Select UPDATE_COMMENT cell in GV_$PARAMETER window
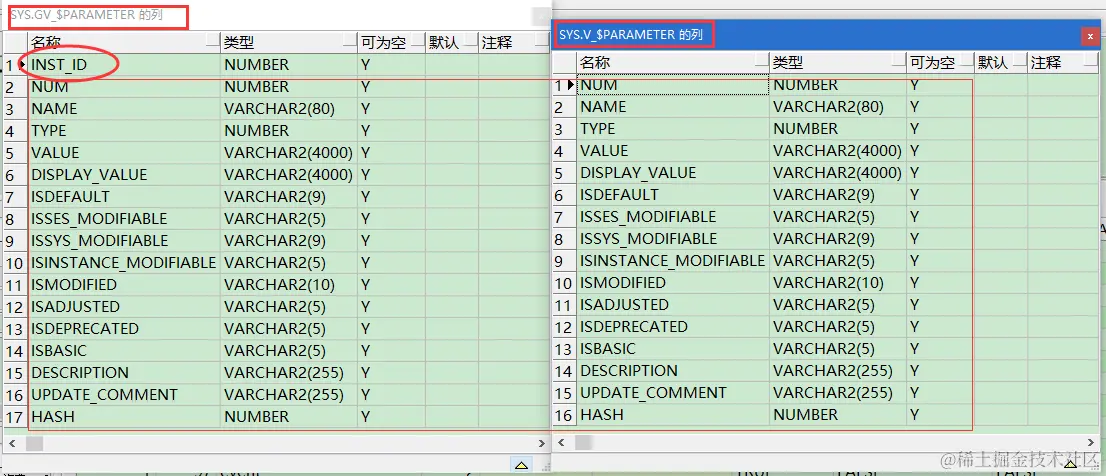 point(124,394)
